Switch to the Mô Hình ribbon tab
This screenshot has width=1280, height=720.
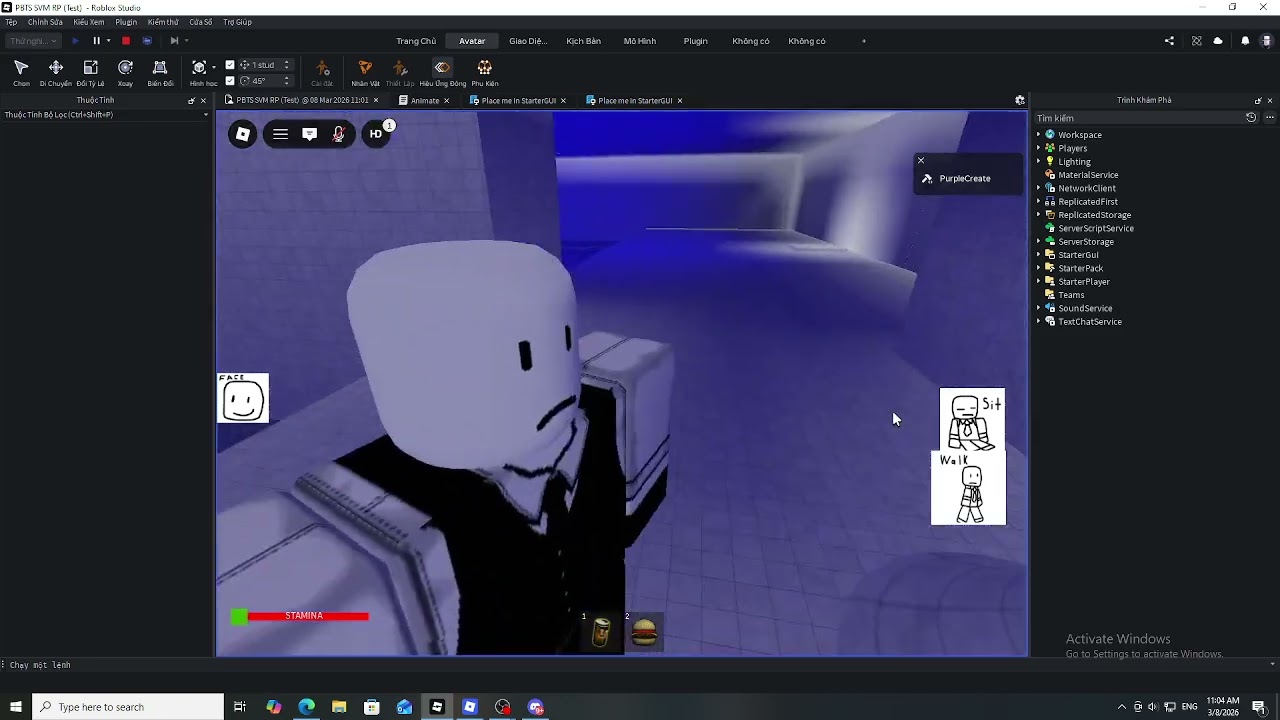coord(640,41)
